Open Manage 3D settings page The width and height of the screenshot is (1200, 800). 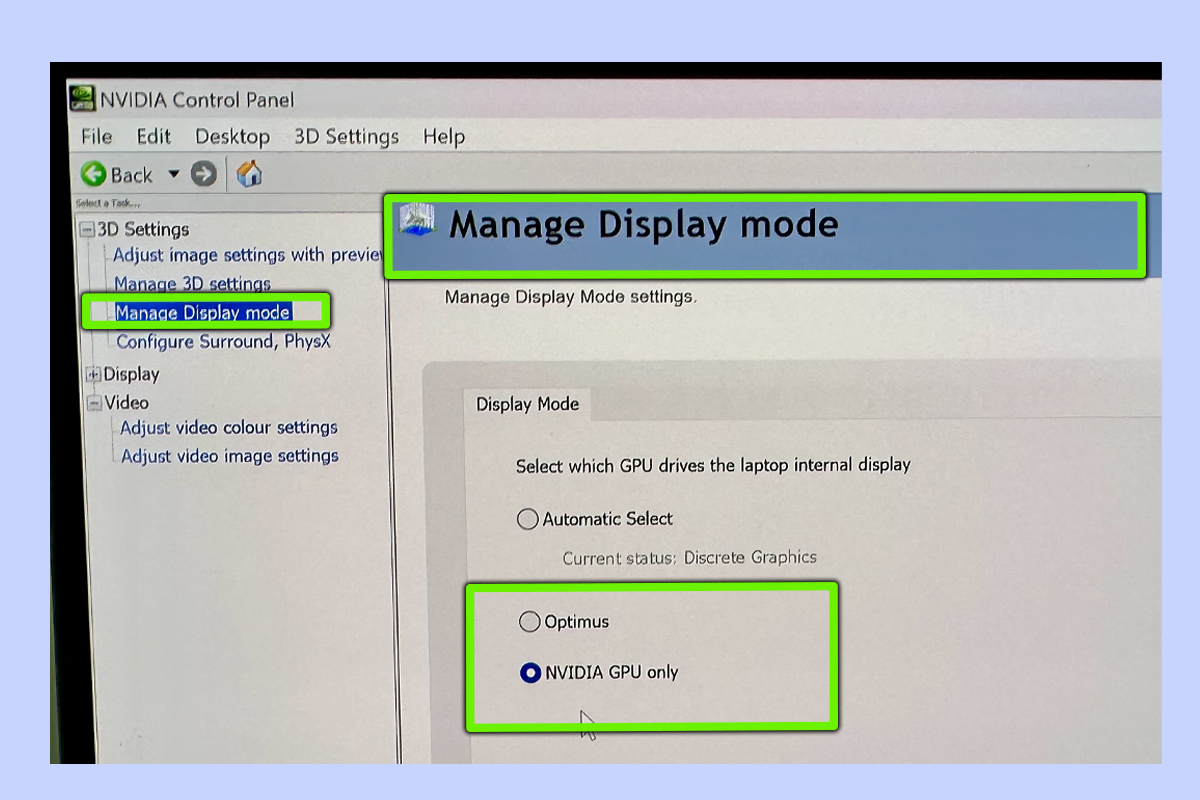coord(192,284)
